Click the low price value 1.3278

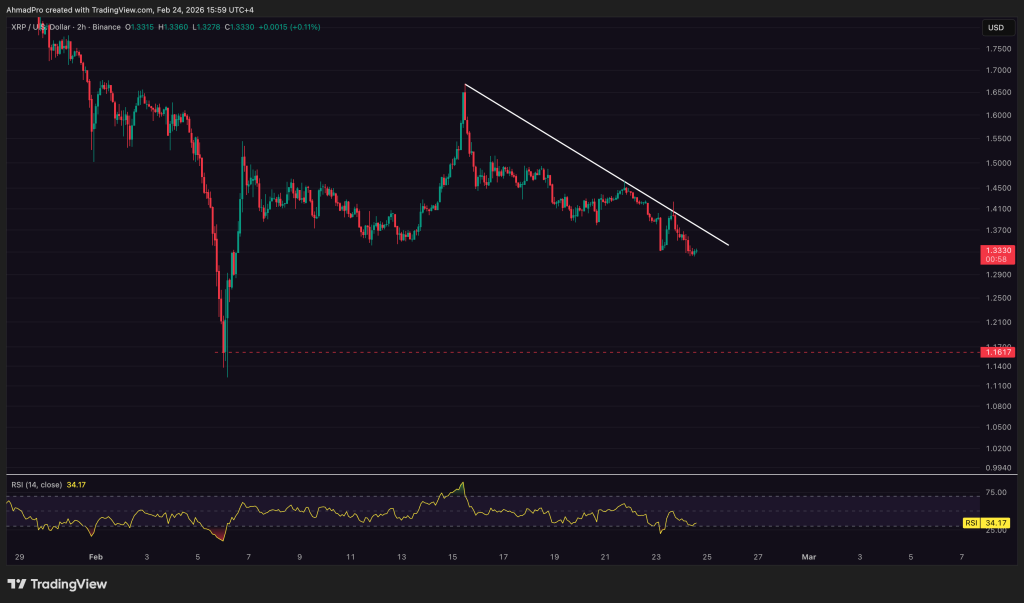coord(206,28)
